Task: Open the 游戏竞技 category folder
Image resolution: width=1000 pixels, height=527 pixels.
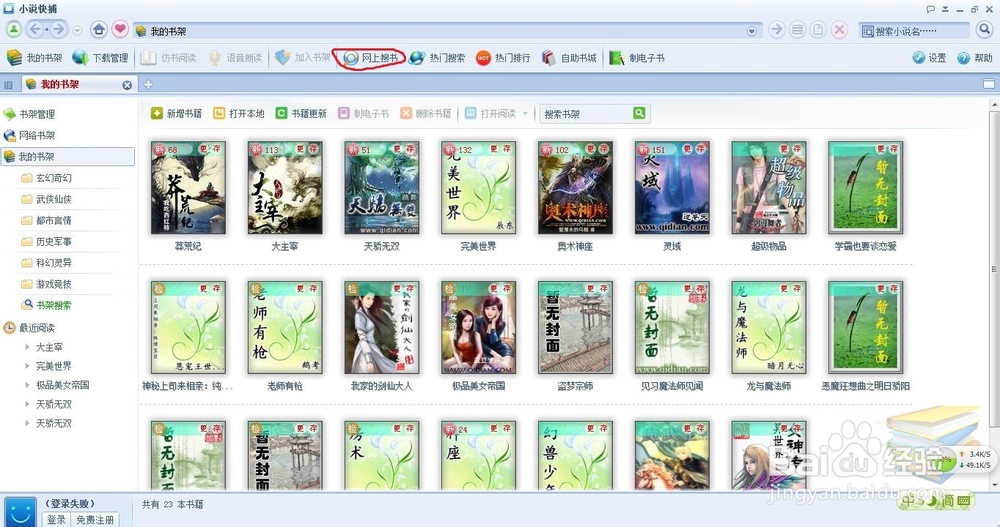Action: click(x=46, y=284)
